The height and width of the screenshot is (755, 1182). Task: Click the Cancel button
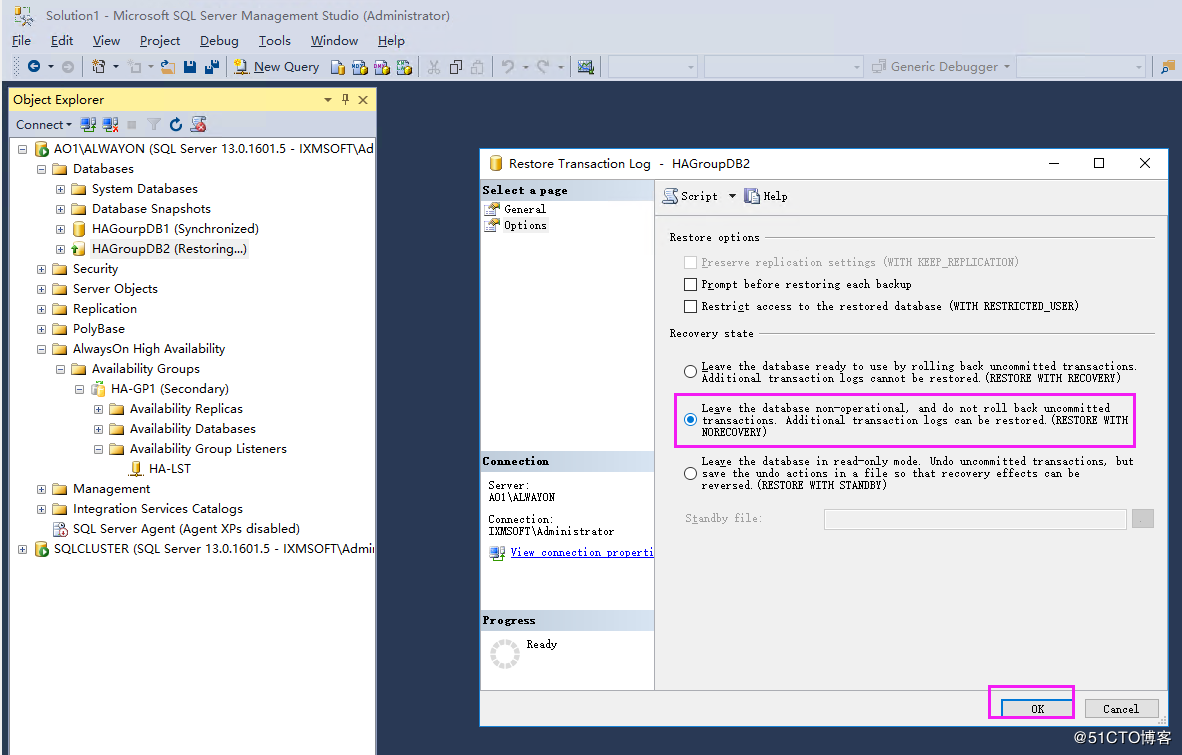(1120, 708)
